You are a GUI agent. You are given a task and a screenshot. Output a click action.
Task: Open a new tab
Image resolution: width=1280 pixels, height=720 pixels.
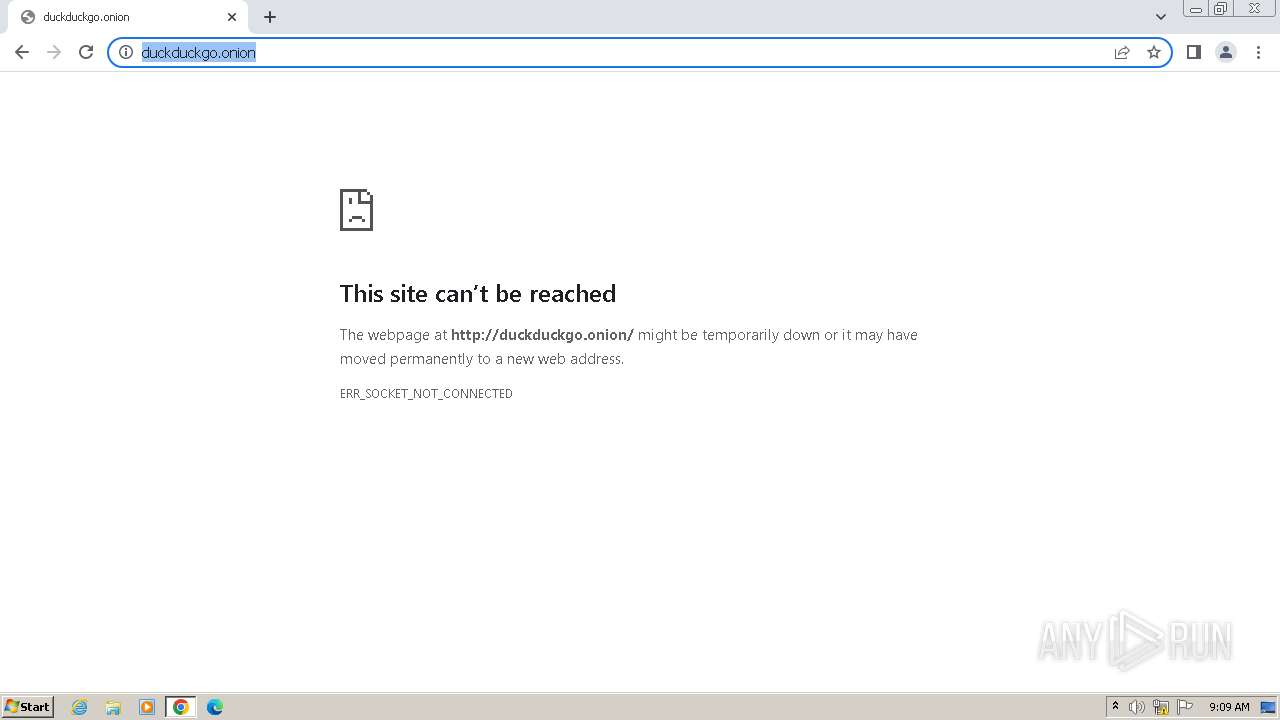click(x=270, y=17)
